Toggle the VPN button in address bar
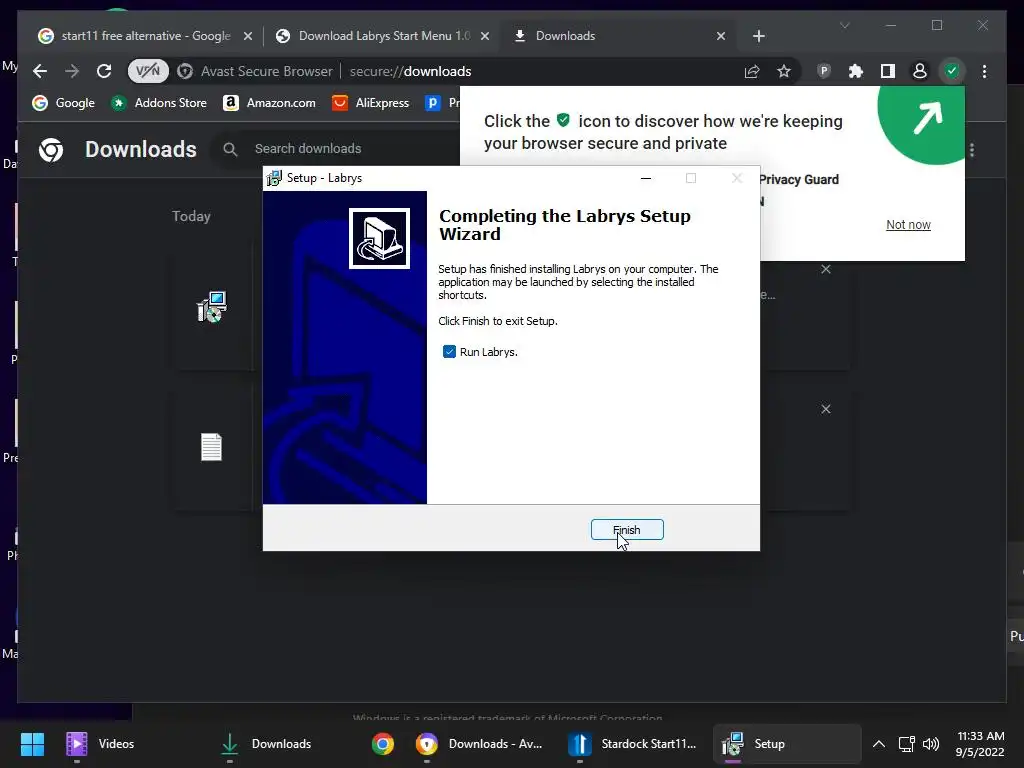The height and width of the screenshot is (768, 1024). coord(148,71)
